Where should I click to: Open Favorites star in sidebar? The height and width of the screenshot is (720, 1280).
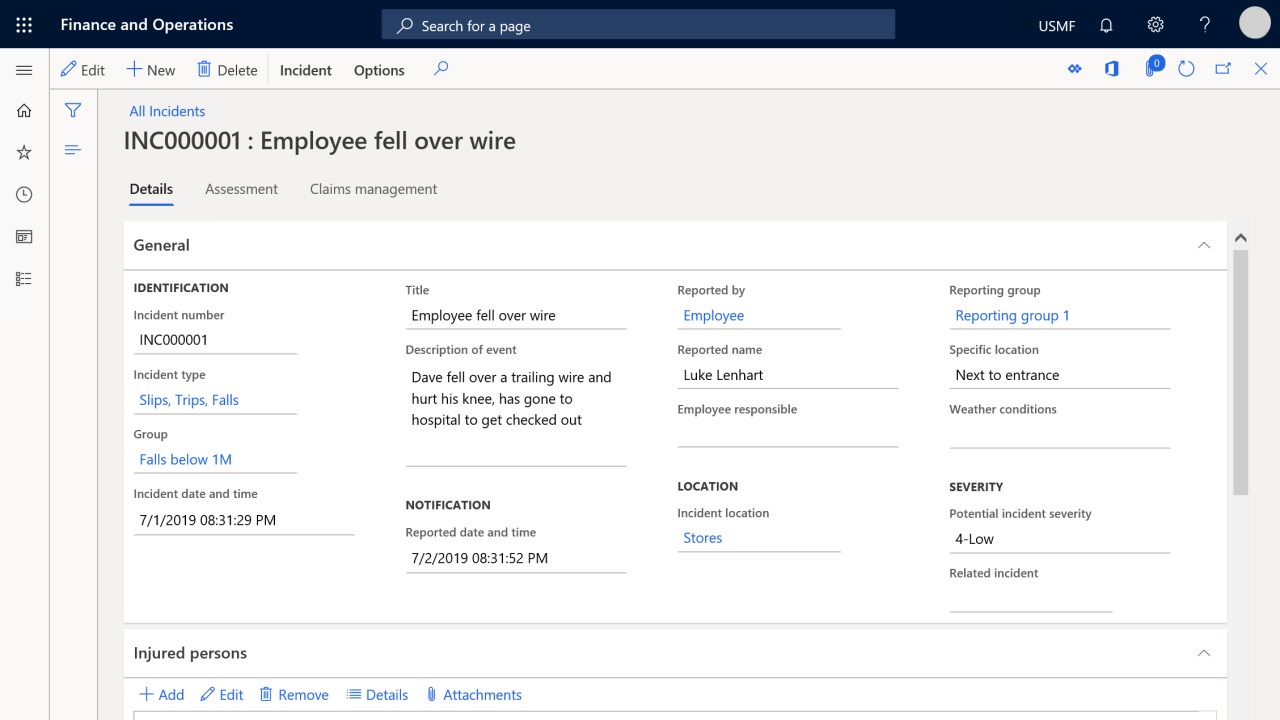click(24, 153)
